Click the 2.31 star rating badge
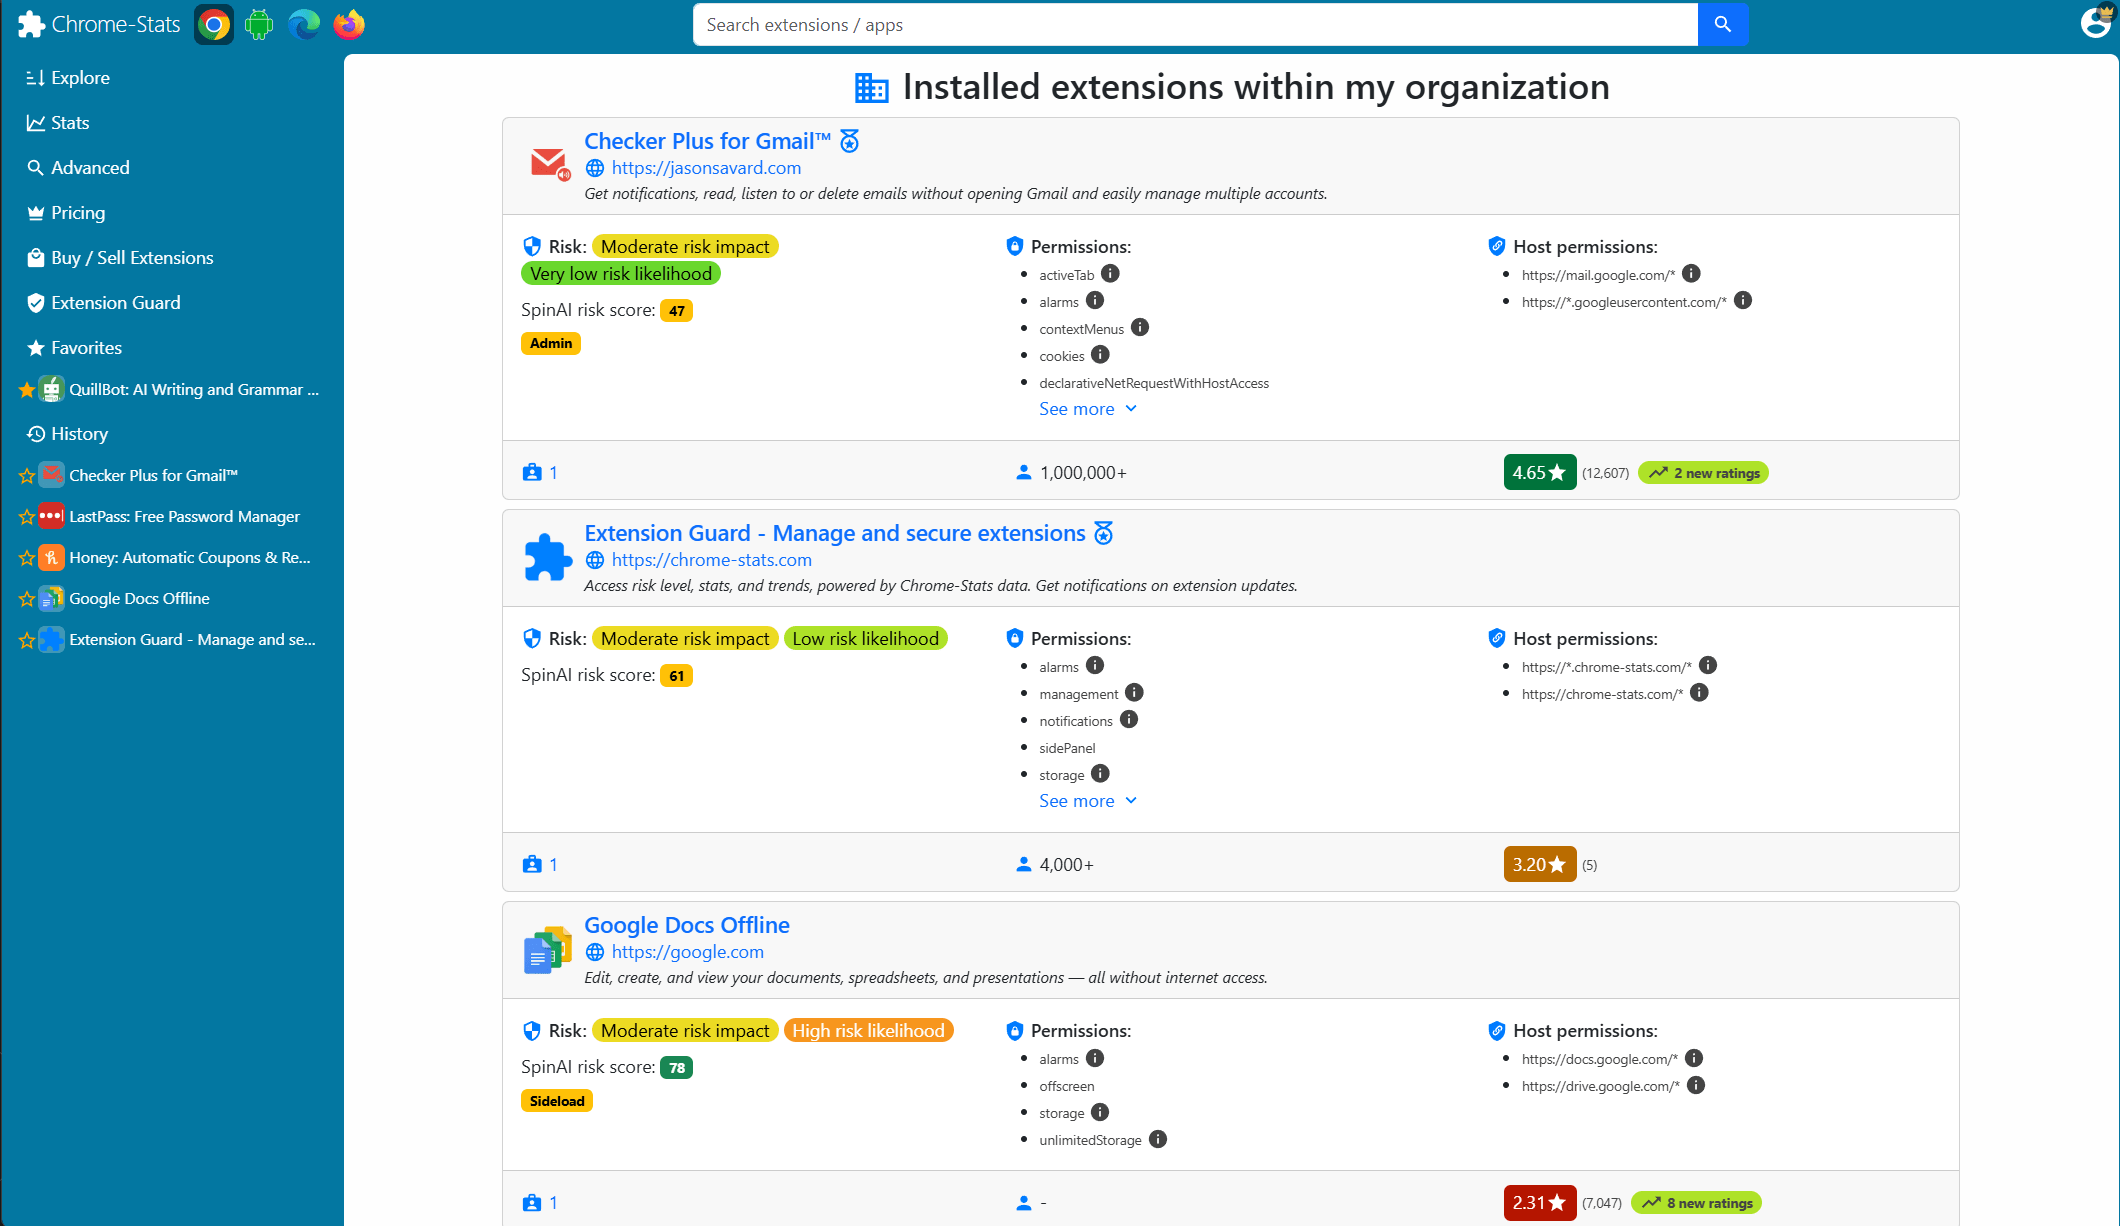This screenshot has height=1226, width=2120. (x=1539, y=1203)
